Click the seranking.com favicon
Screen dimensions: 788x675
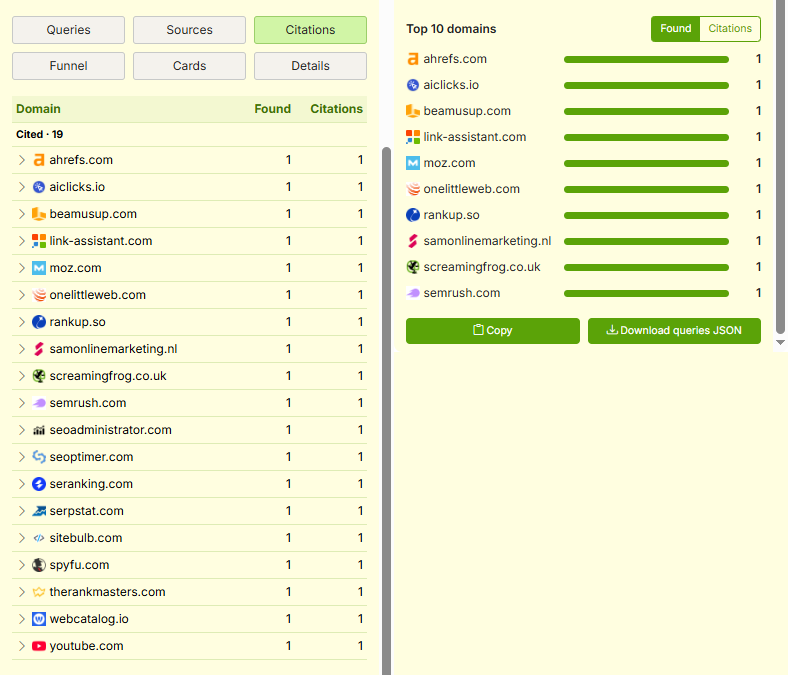[39, 484]
